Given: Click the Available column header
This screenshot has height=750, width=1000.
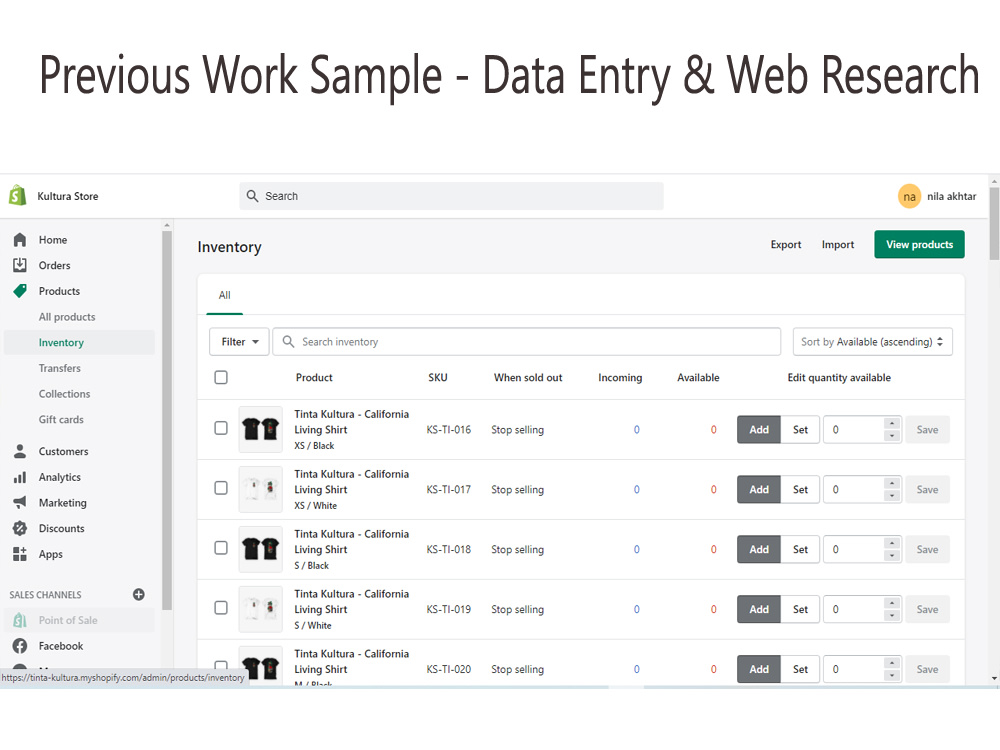Looking at the screenshot, I should pos(698,378).
